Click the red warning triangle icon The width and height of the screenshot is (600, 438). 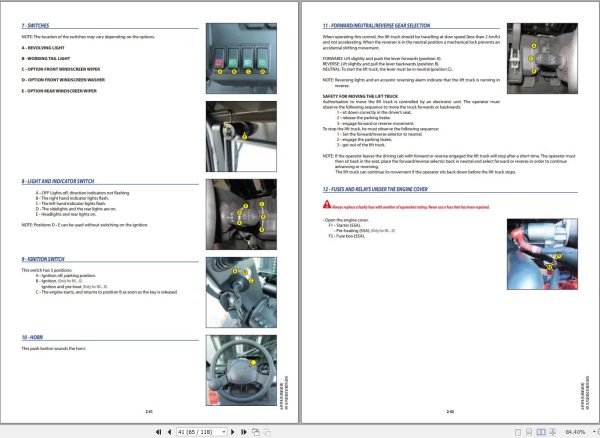(327, 204)
